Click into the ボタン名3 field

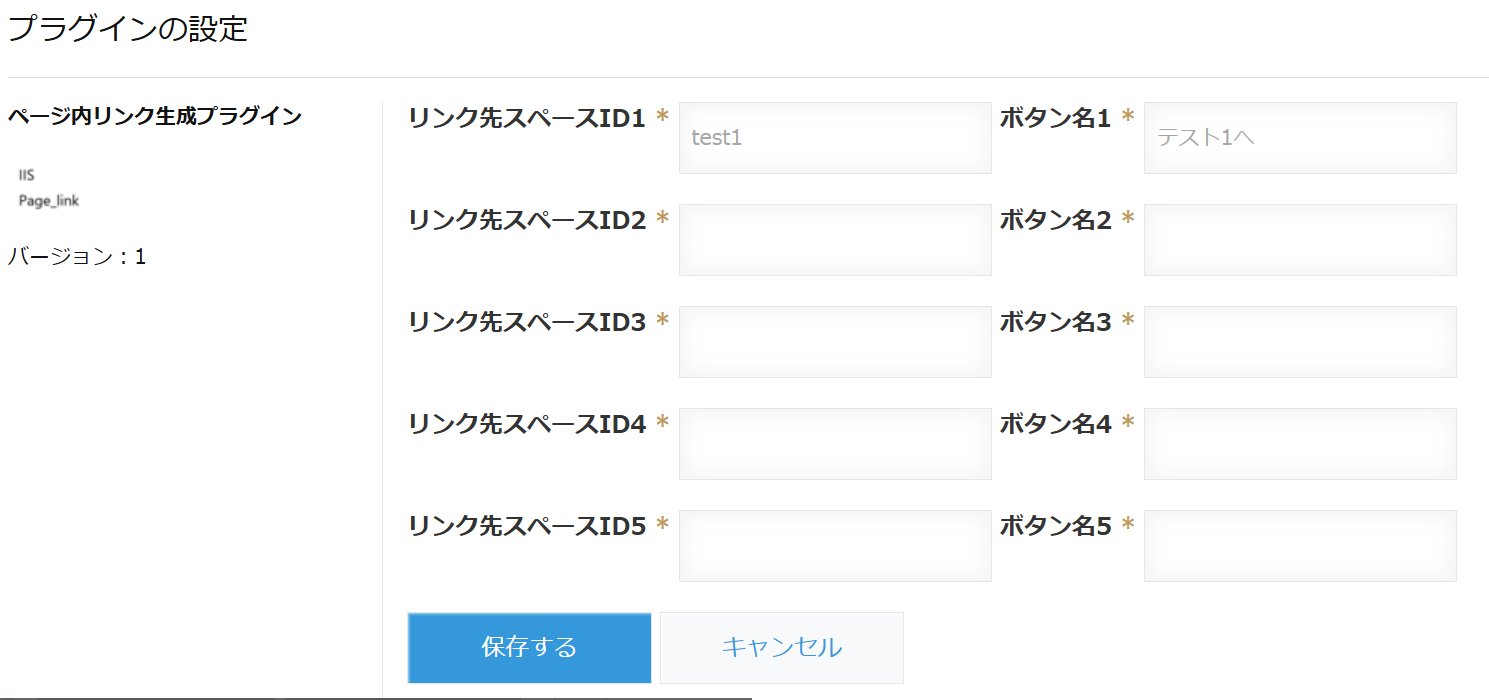click(x=1300, y=342)
